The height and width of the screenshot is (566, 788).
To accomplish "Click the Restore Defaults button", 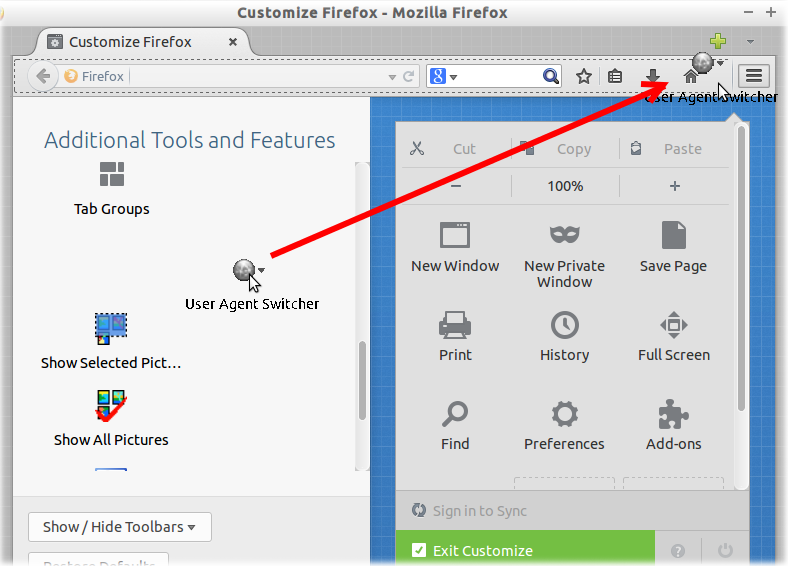I will click(98, 560).
